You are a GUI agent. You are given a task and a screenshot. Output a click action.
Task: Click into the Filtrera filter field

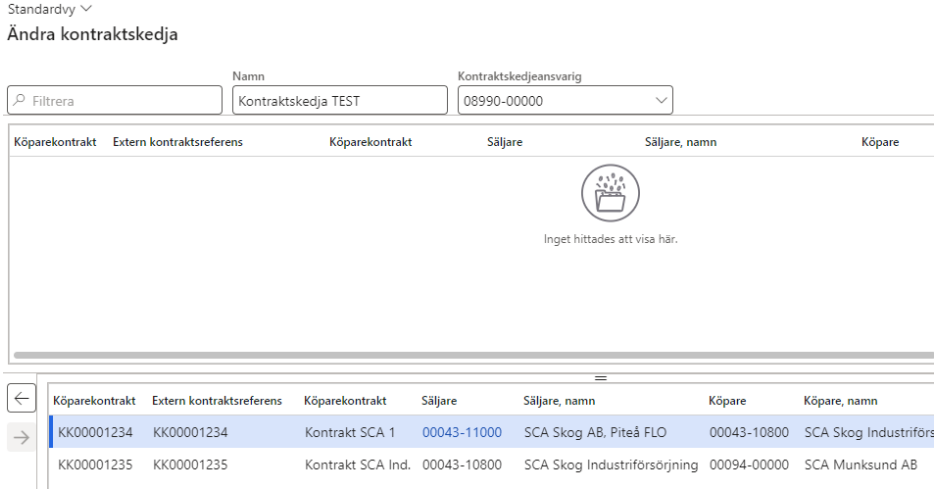[122, 101]
